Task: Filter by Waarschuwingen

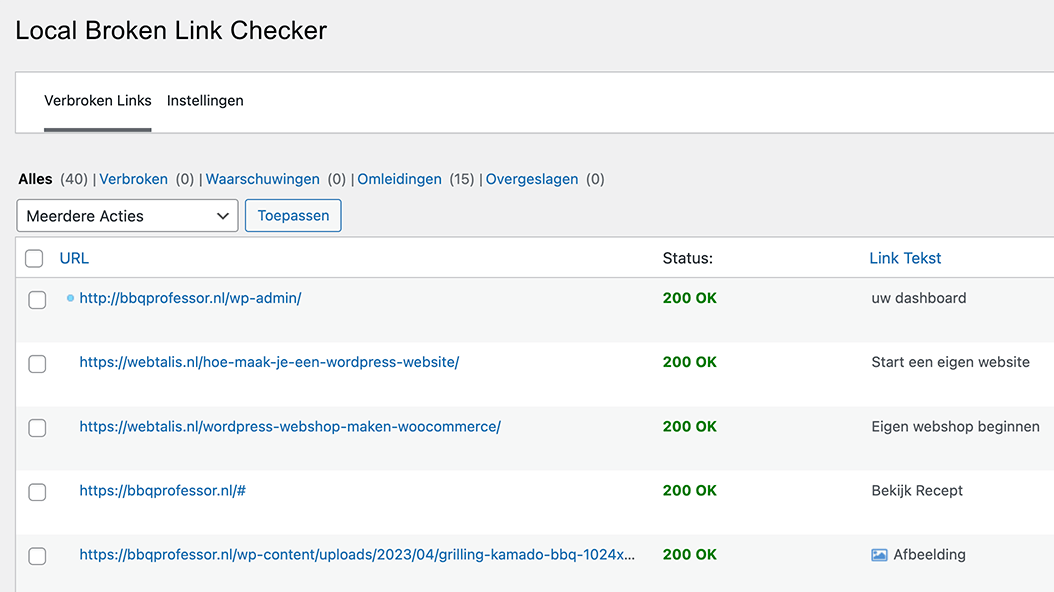Action: pos(262,179)
